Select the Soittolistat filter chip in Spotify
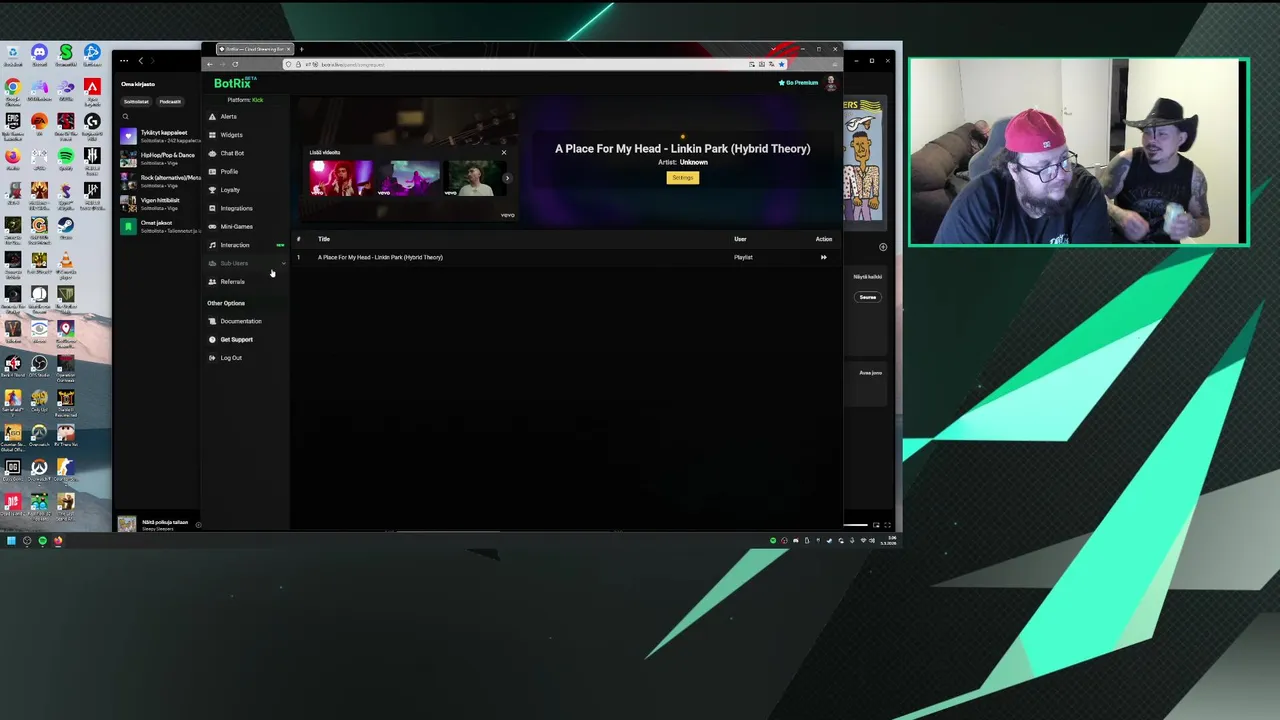The height and width of the screenshot is (720, 1280). click(x=136, y=102)
